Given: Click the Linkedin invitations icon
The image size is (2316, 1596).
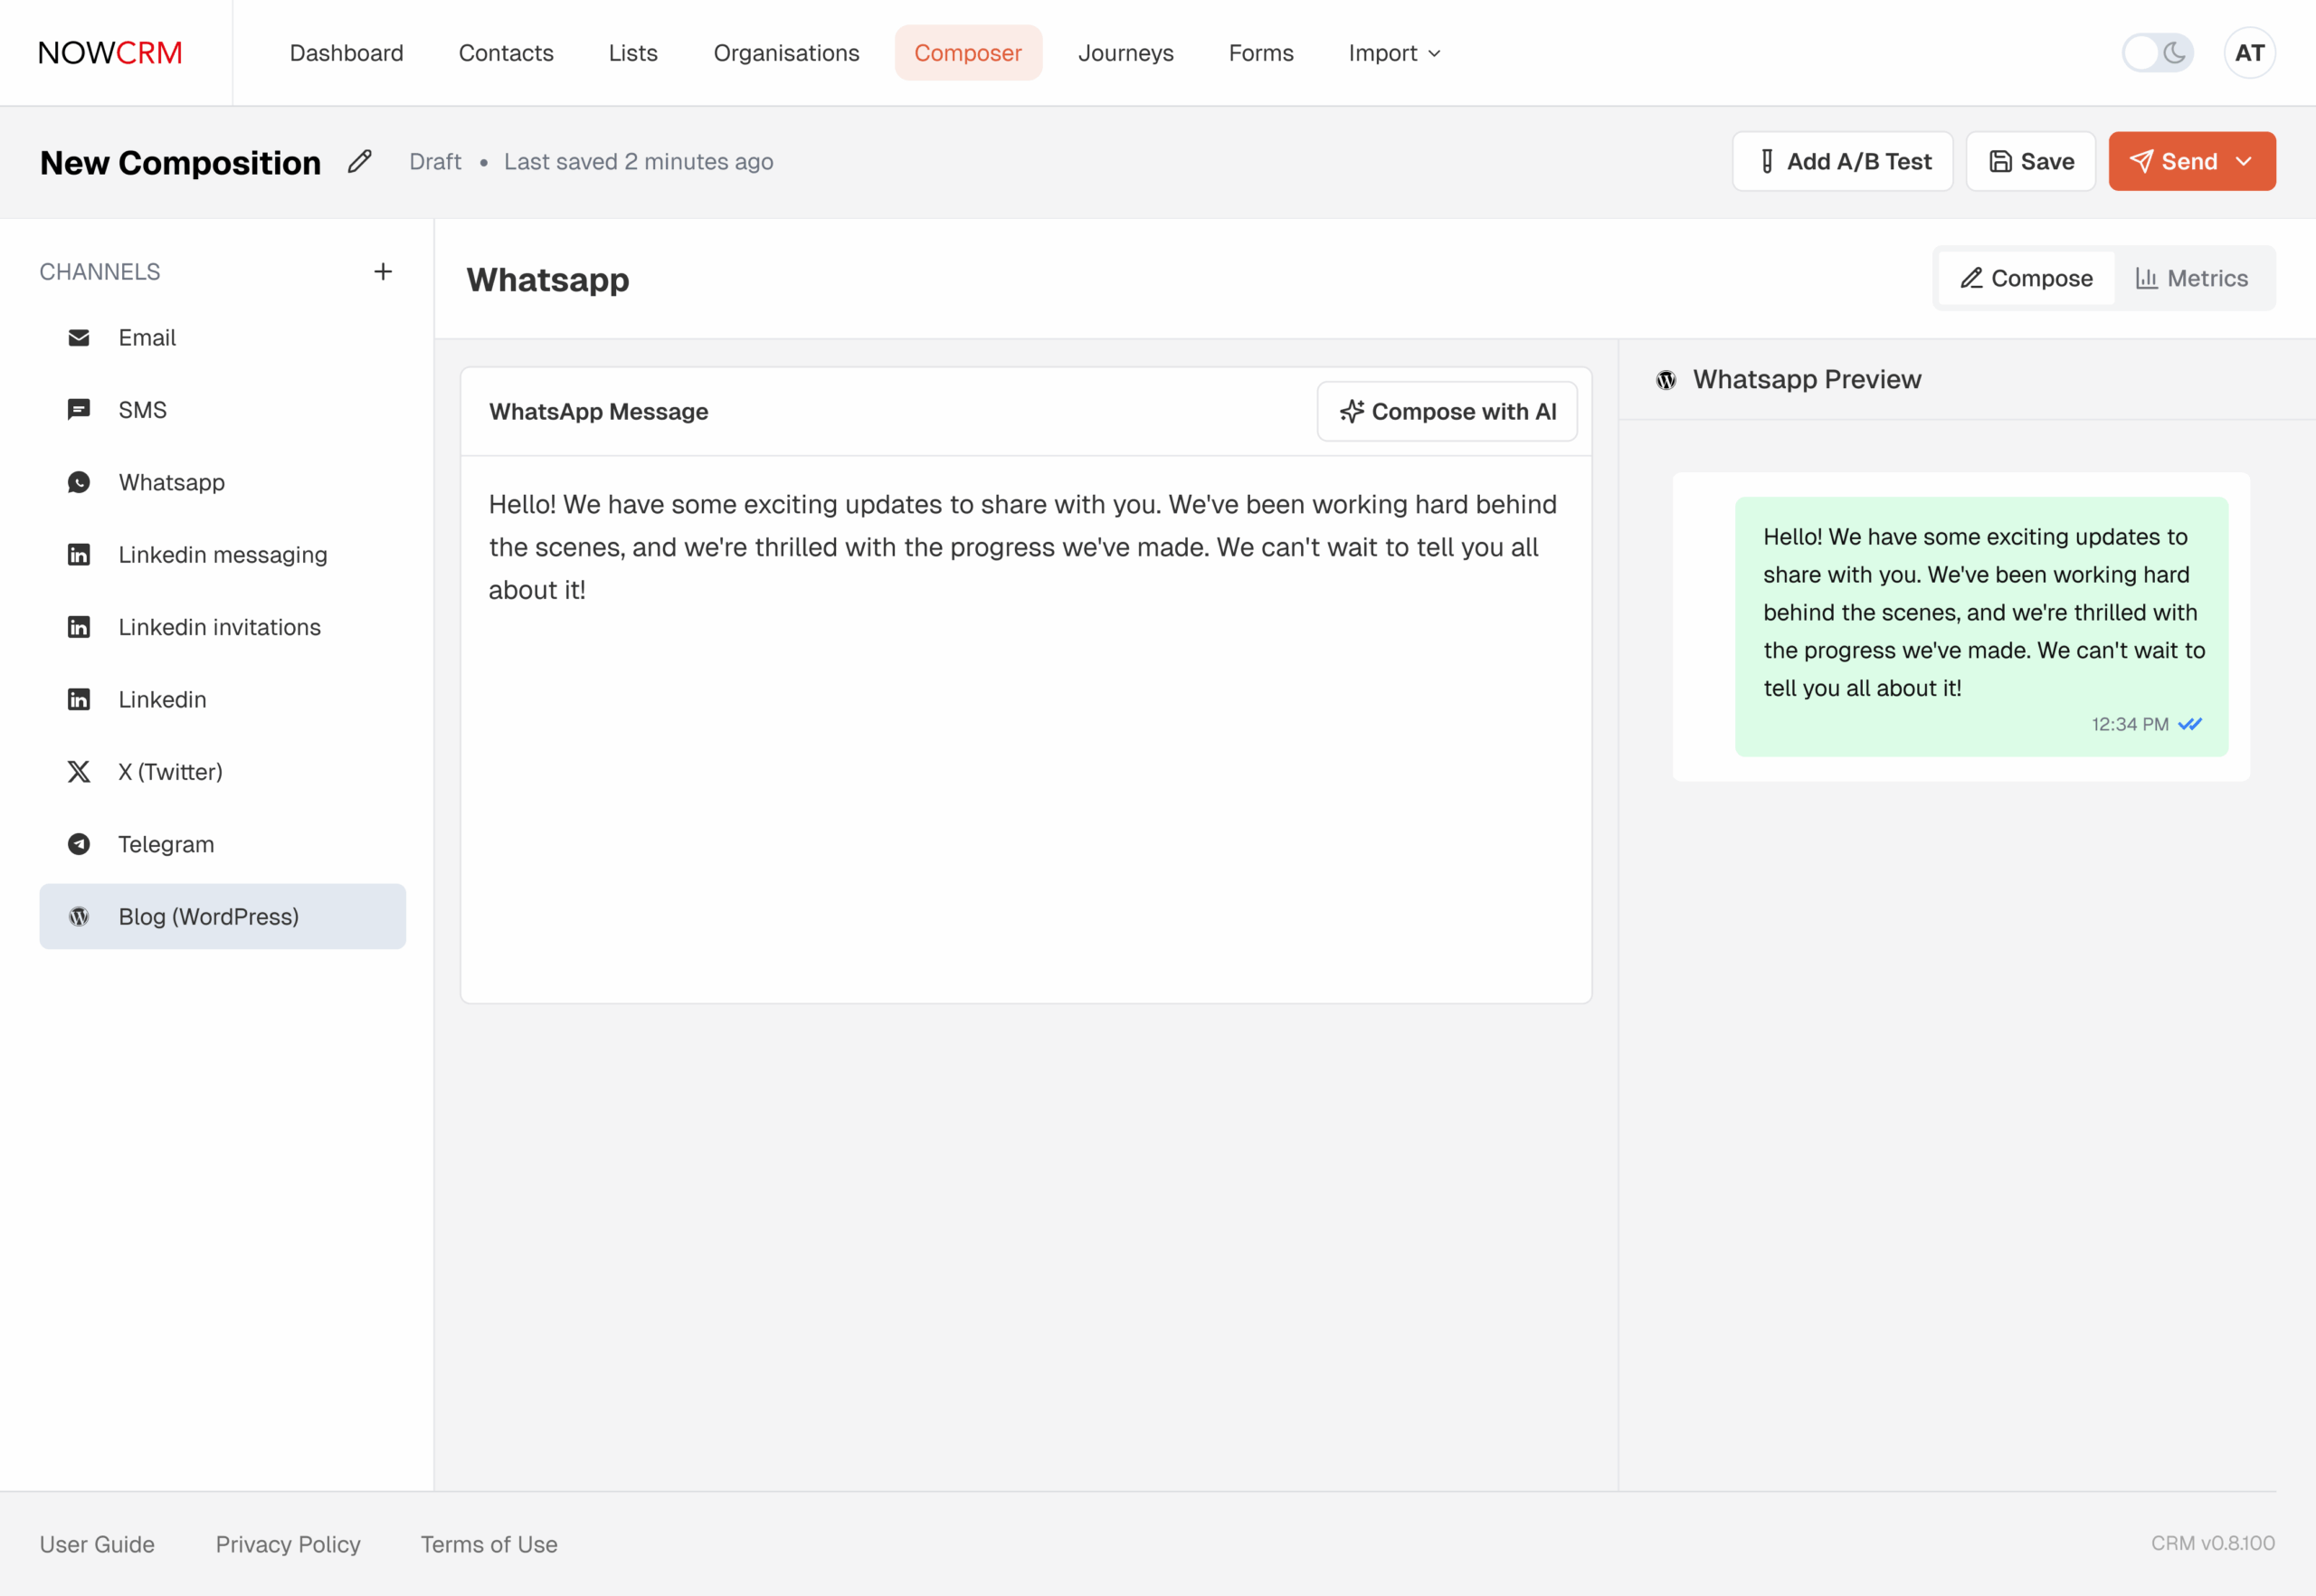Looking at the screenshot, I should pyautogui.click(x=79, y=627).
